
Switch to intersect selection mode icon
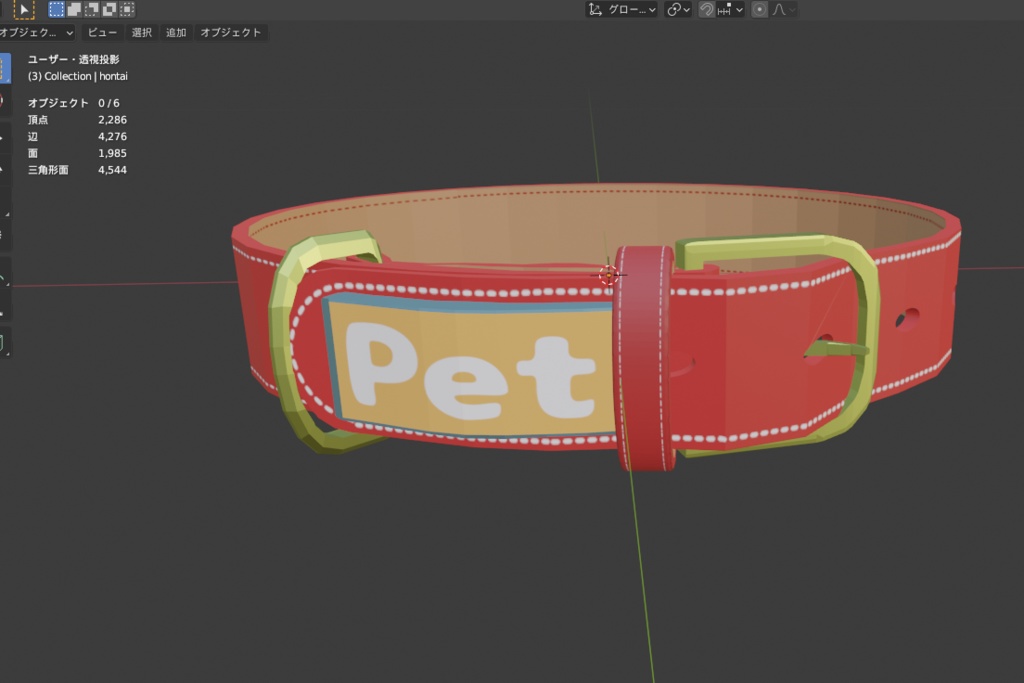point(126,9)
